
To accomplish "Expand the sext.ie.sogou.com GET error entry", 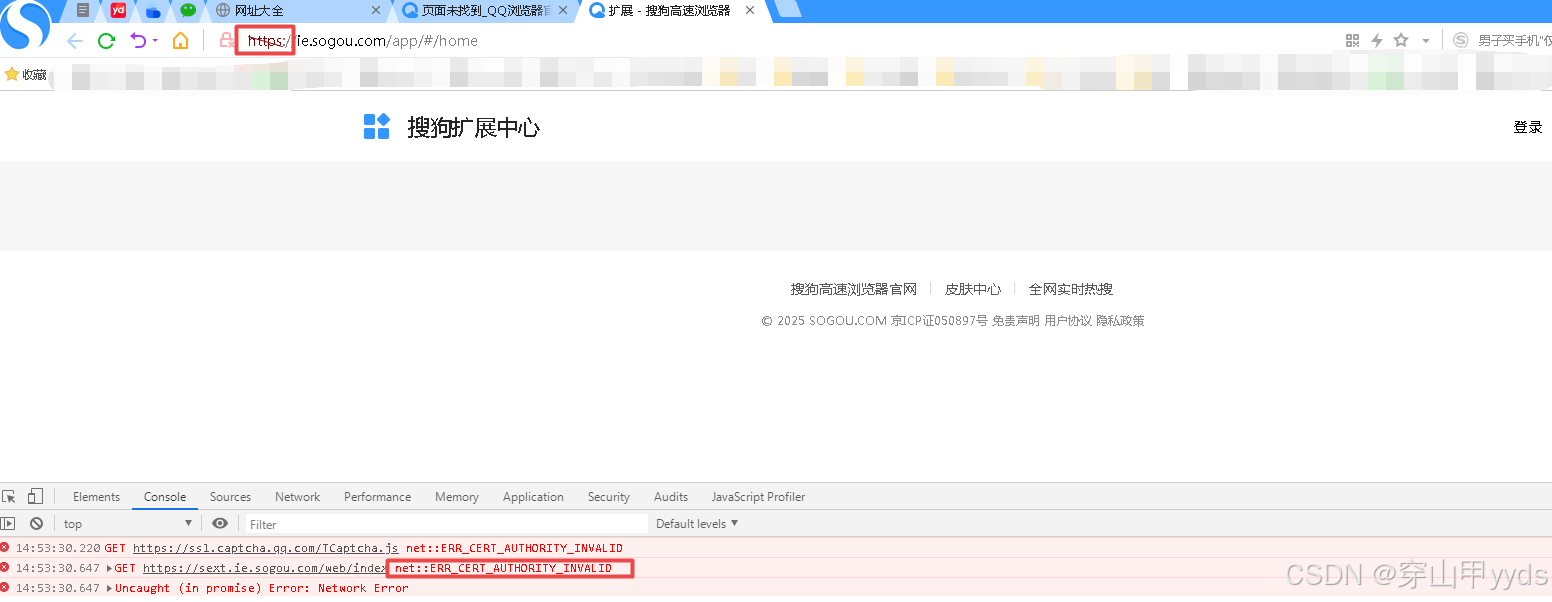I will click(x=109, y=568).
